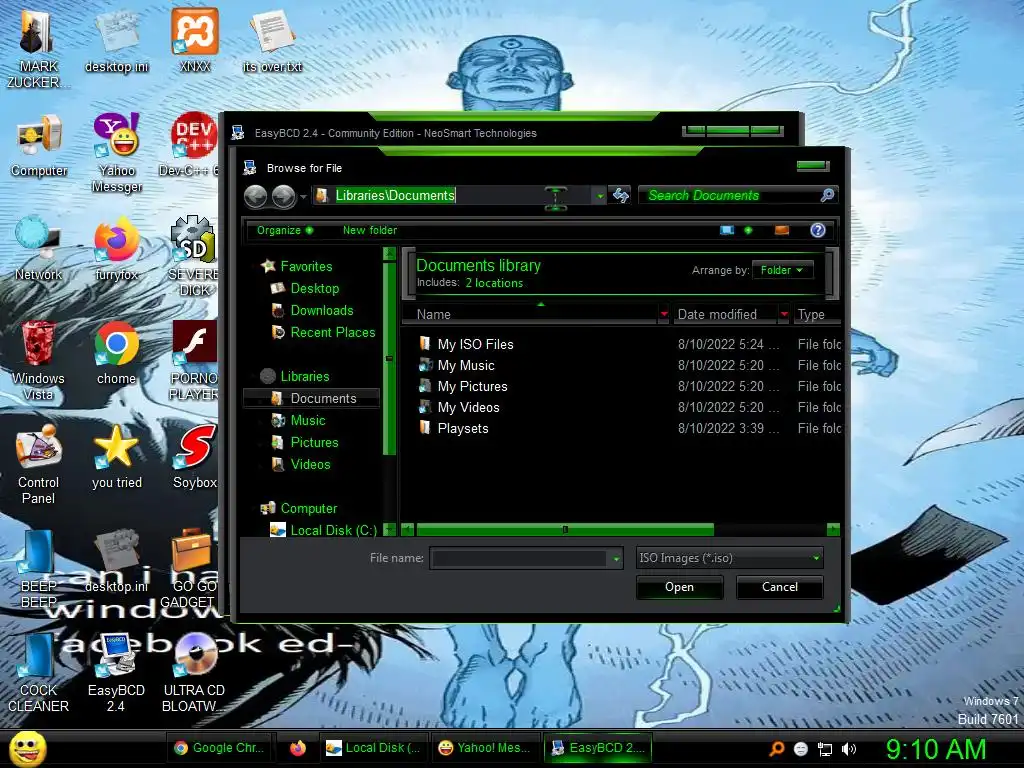1024x768 pixels.
Task: Select the XNXX XAMPP-style desktop icon
Action: coord(195,39)
